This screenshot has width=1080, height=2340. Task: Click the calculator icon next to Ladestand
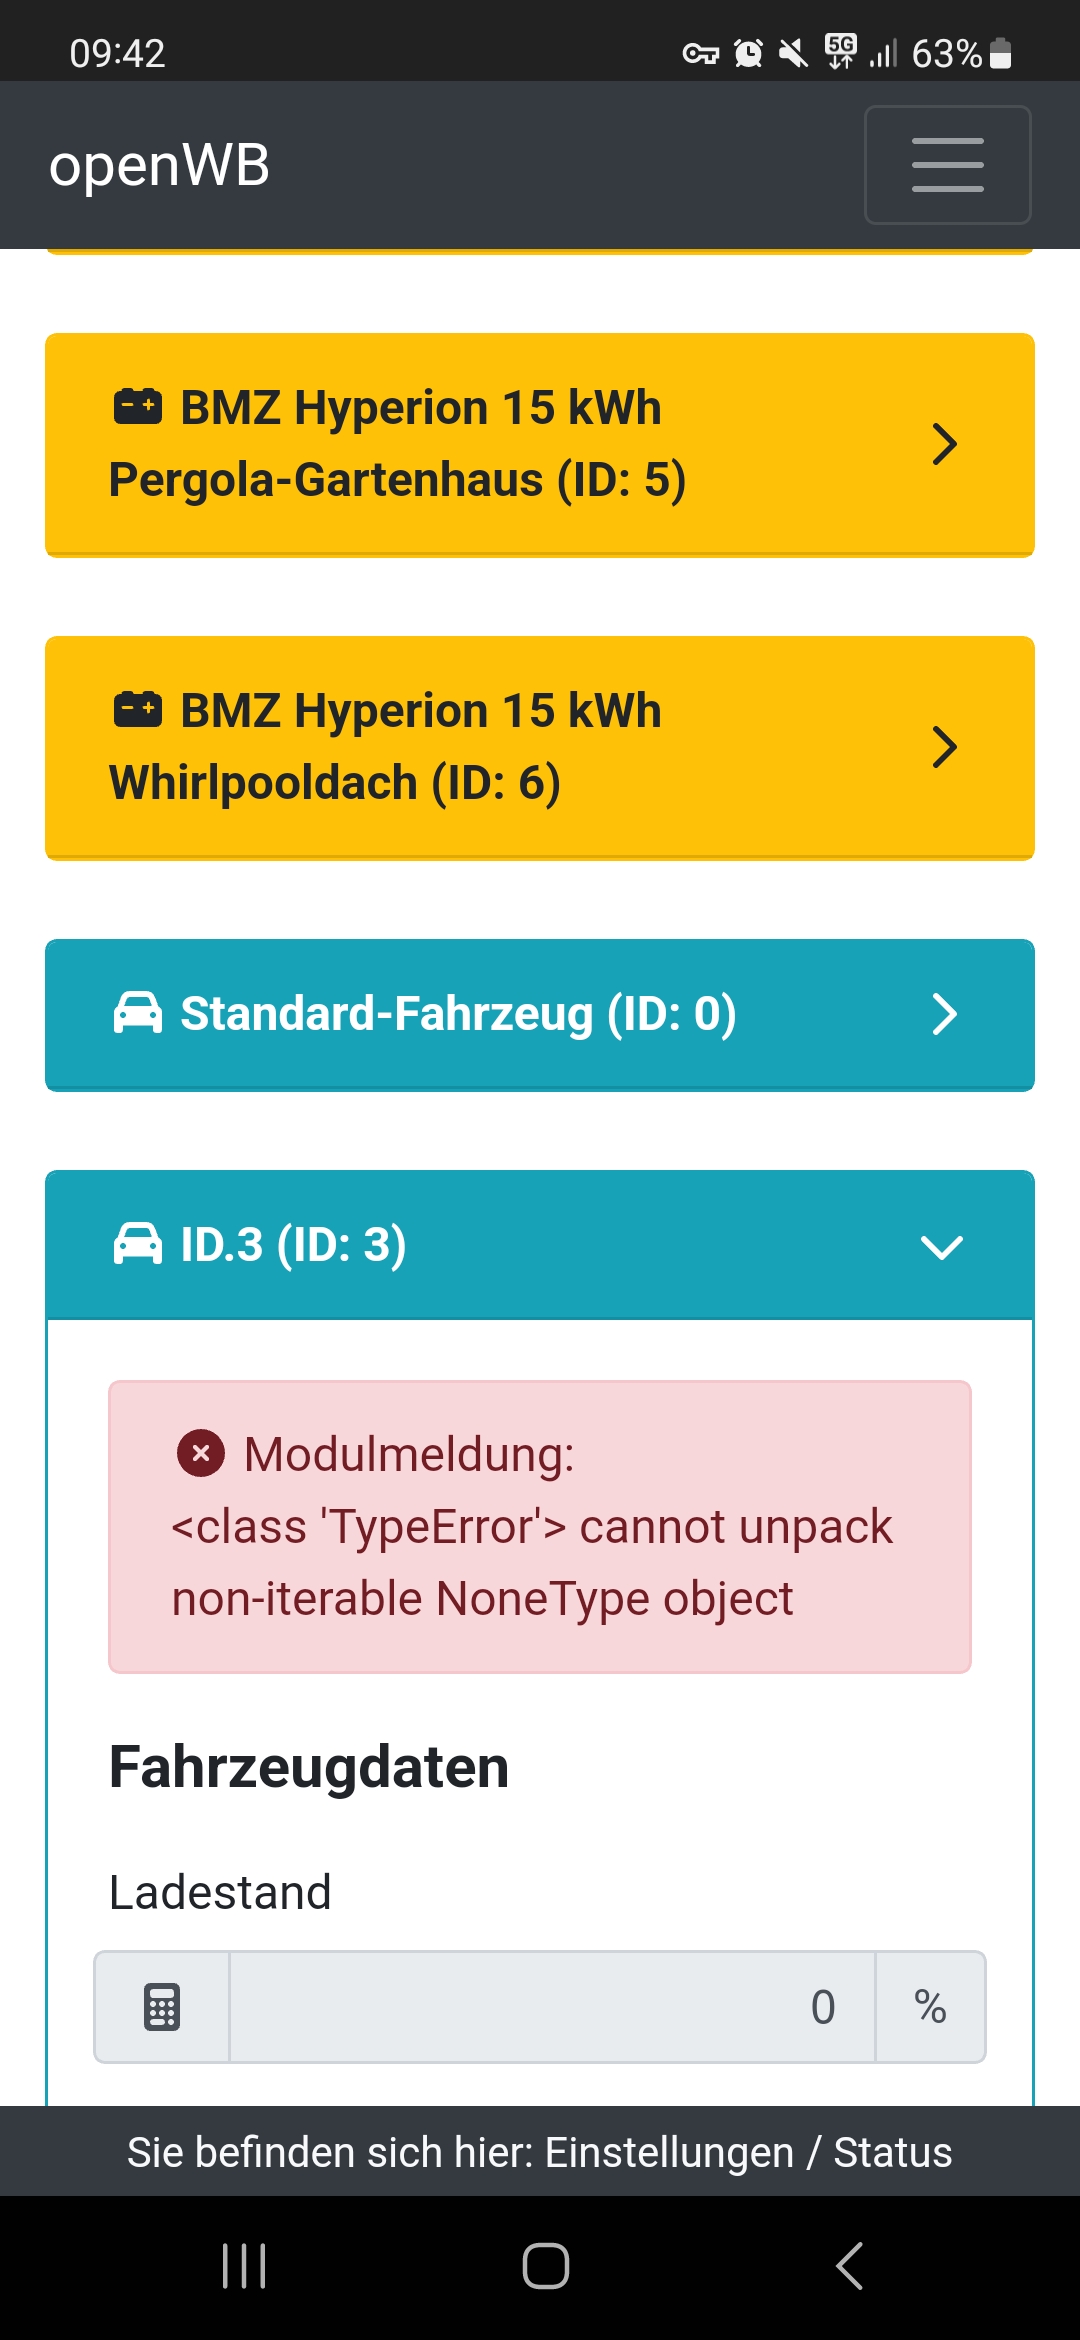click(x=162, y=2007)
